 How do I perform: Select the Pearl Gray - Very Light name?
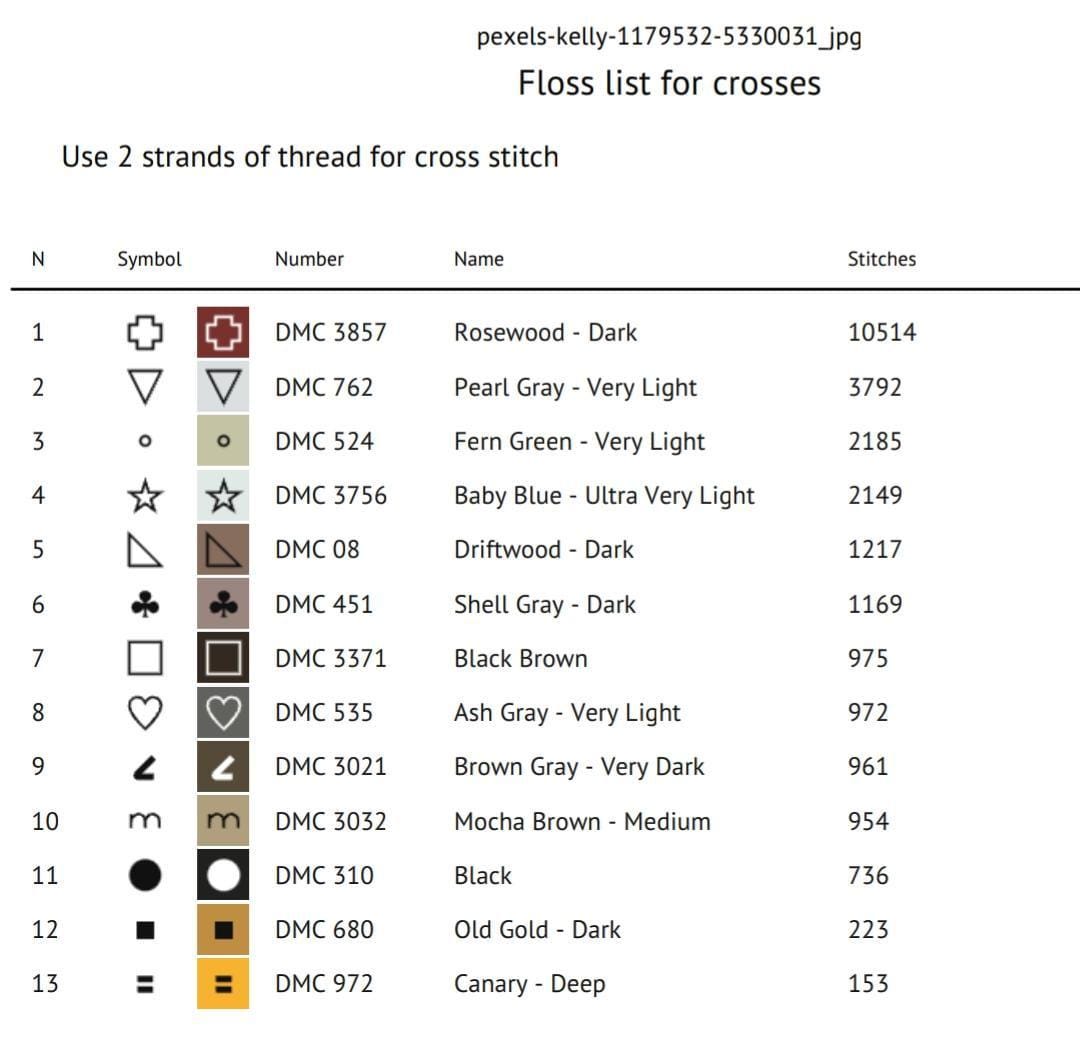[576, 388]
